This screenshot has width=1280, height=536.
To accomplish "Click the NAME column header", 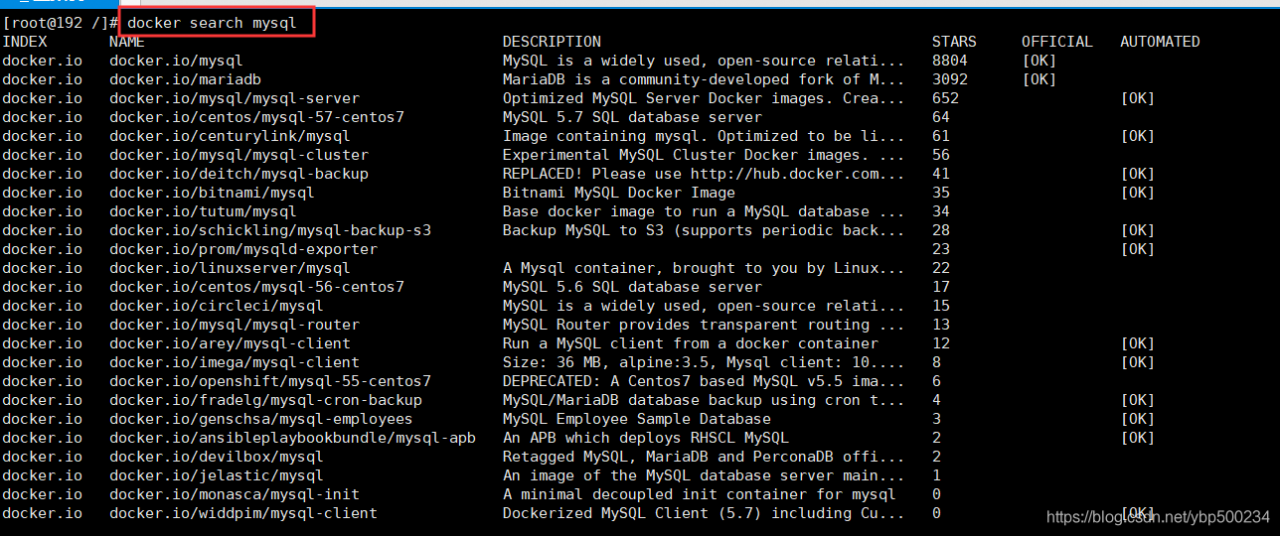I will 127,42.
